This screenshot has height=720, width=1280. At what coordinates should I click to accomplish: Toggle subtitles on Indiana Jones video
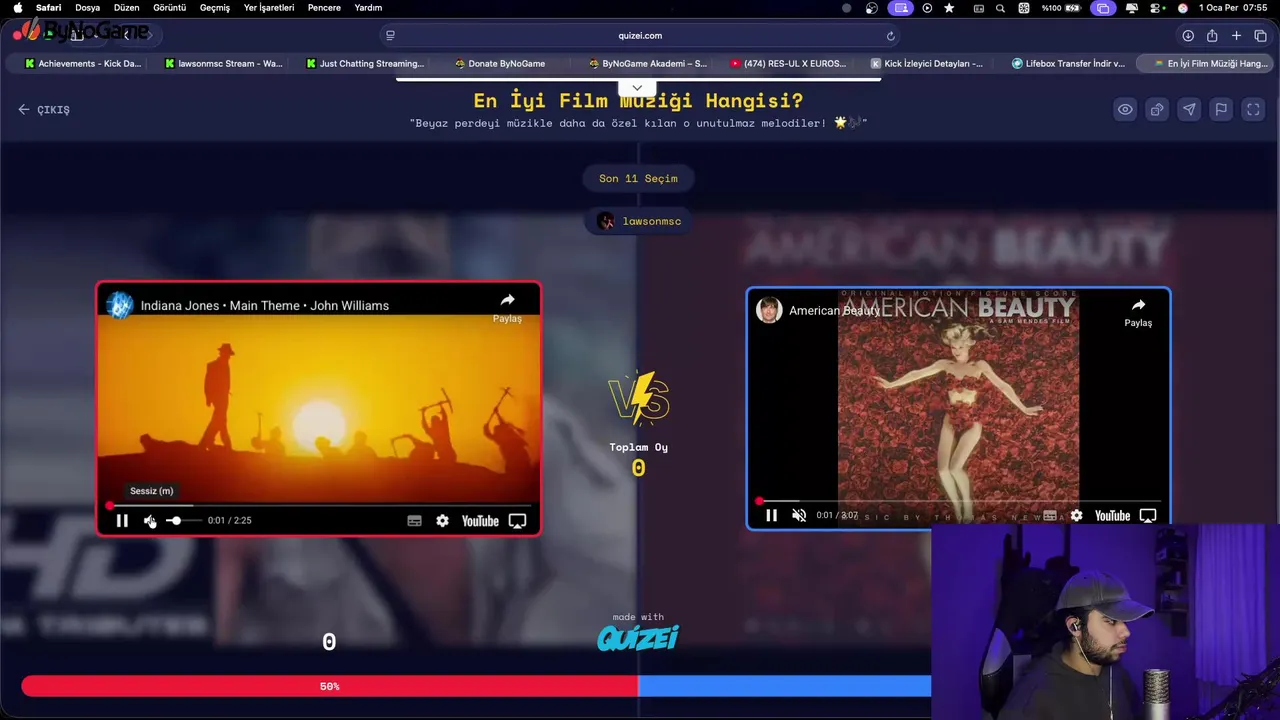(x=414, y=521)
